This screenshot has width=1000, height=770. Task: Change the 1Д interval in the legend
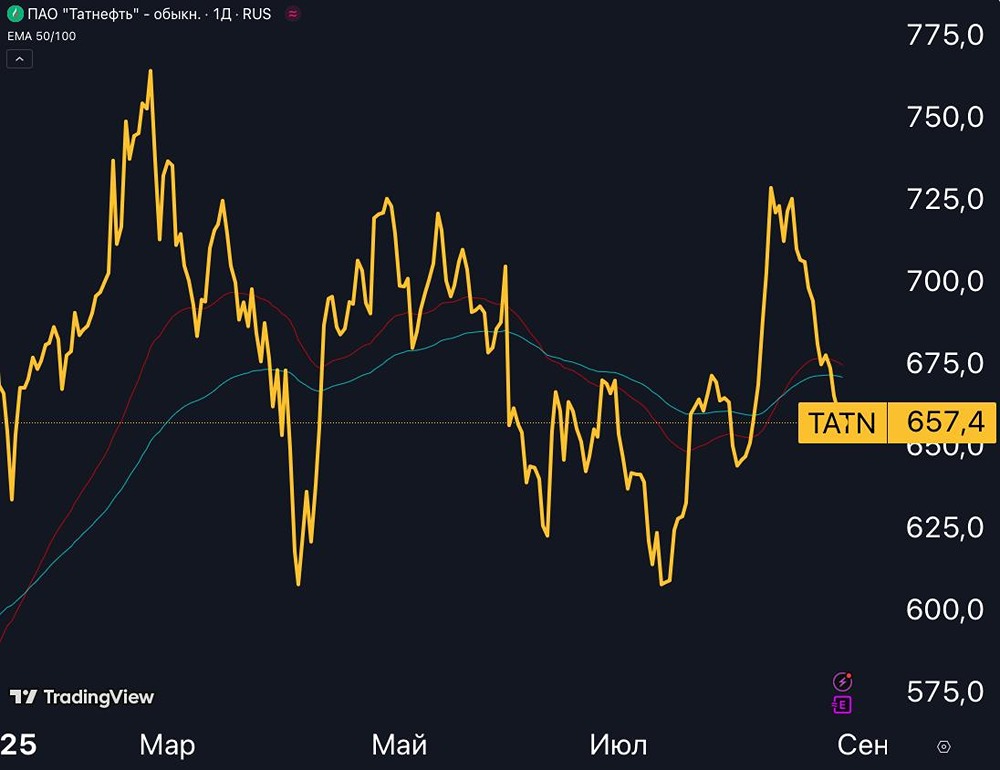(x=222, y=14)
